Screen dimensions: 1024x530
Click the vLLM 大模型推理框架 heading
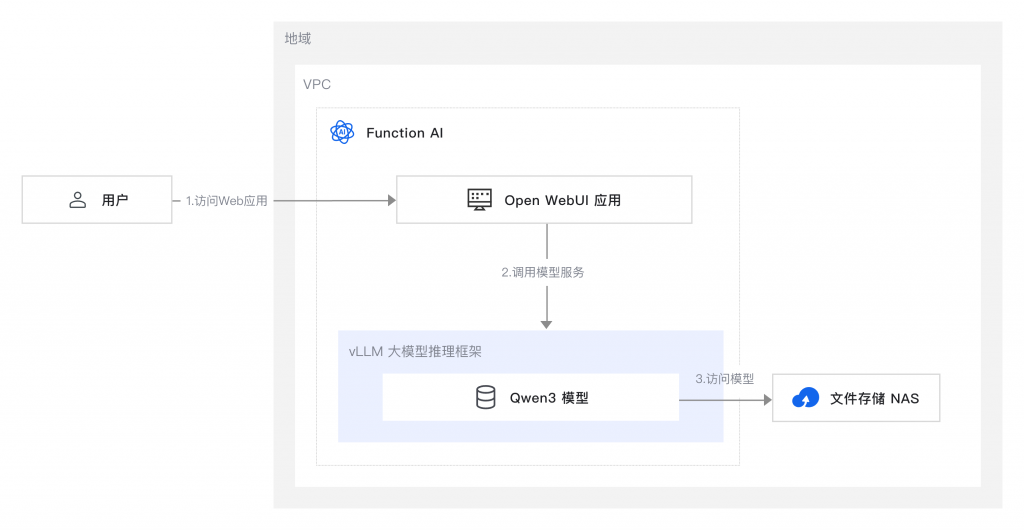coord(415,352)
